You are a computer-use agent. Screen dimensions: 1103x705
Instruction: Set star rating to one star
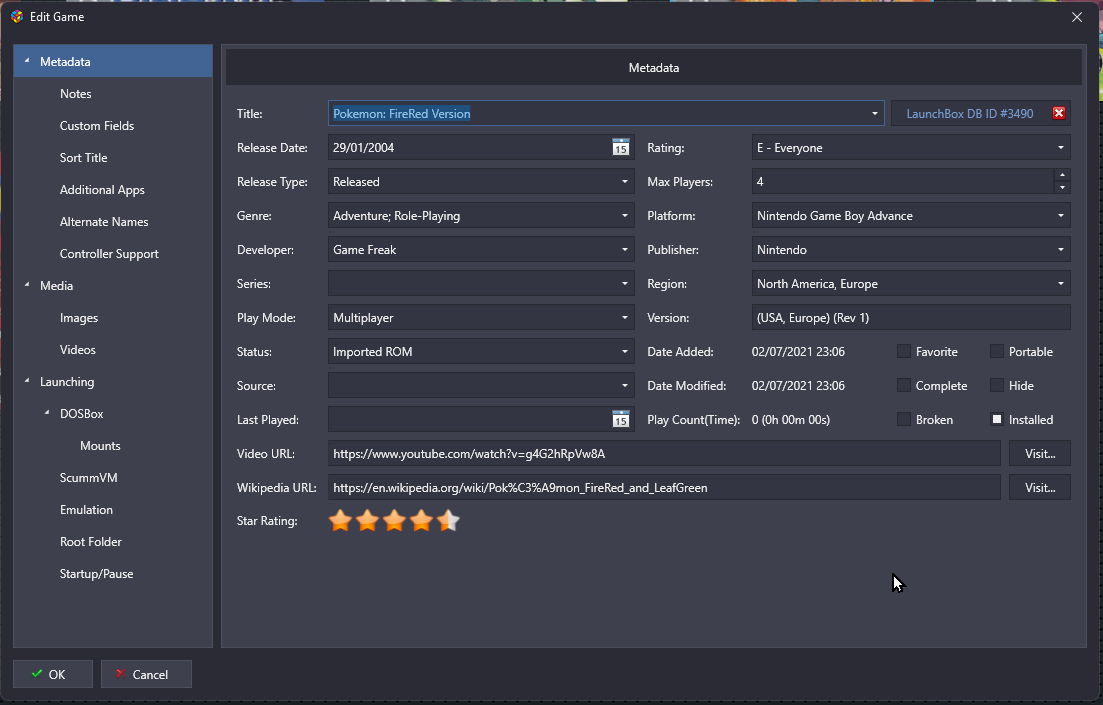click(340, 521)
